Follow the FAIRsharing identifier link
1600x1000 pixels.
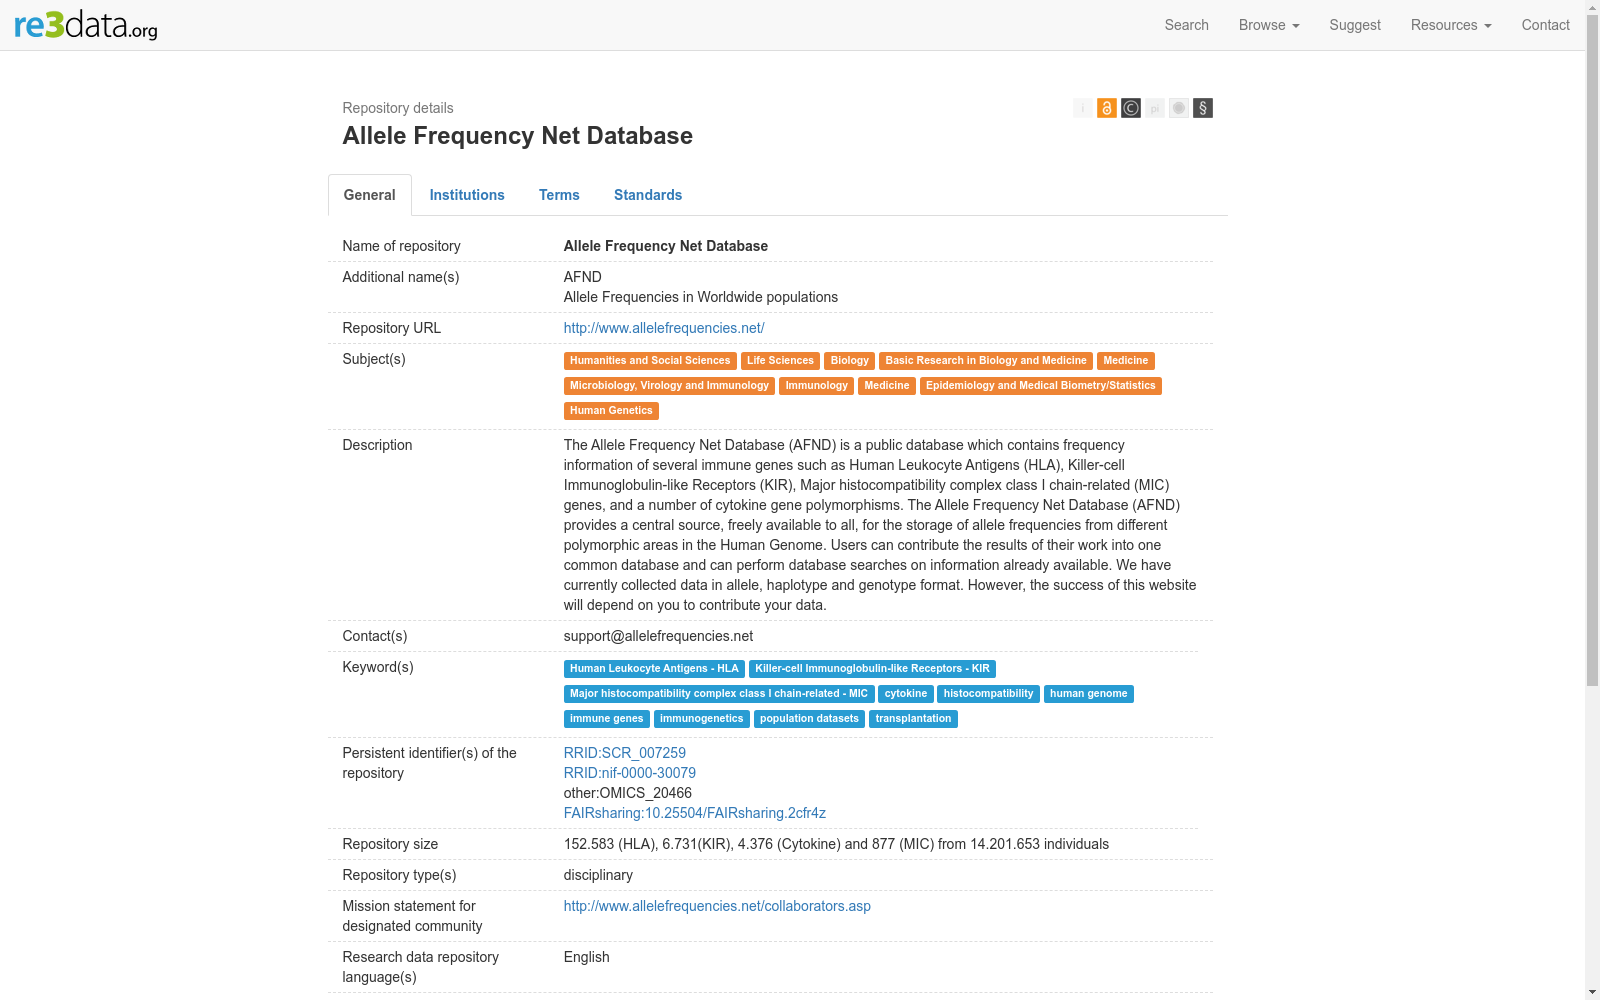click(695, 813)
